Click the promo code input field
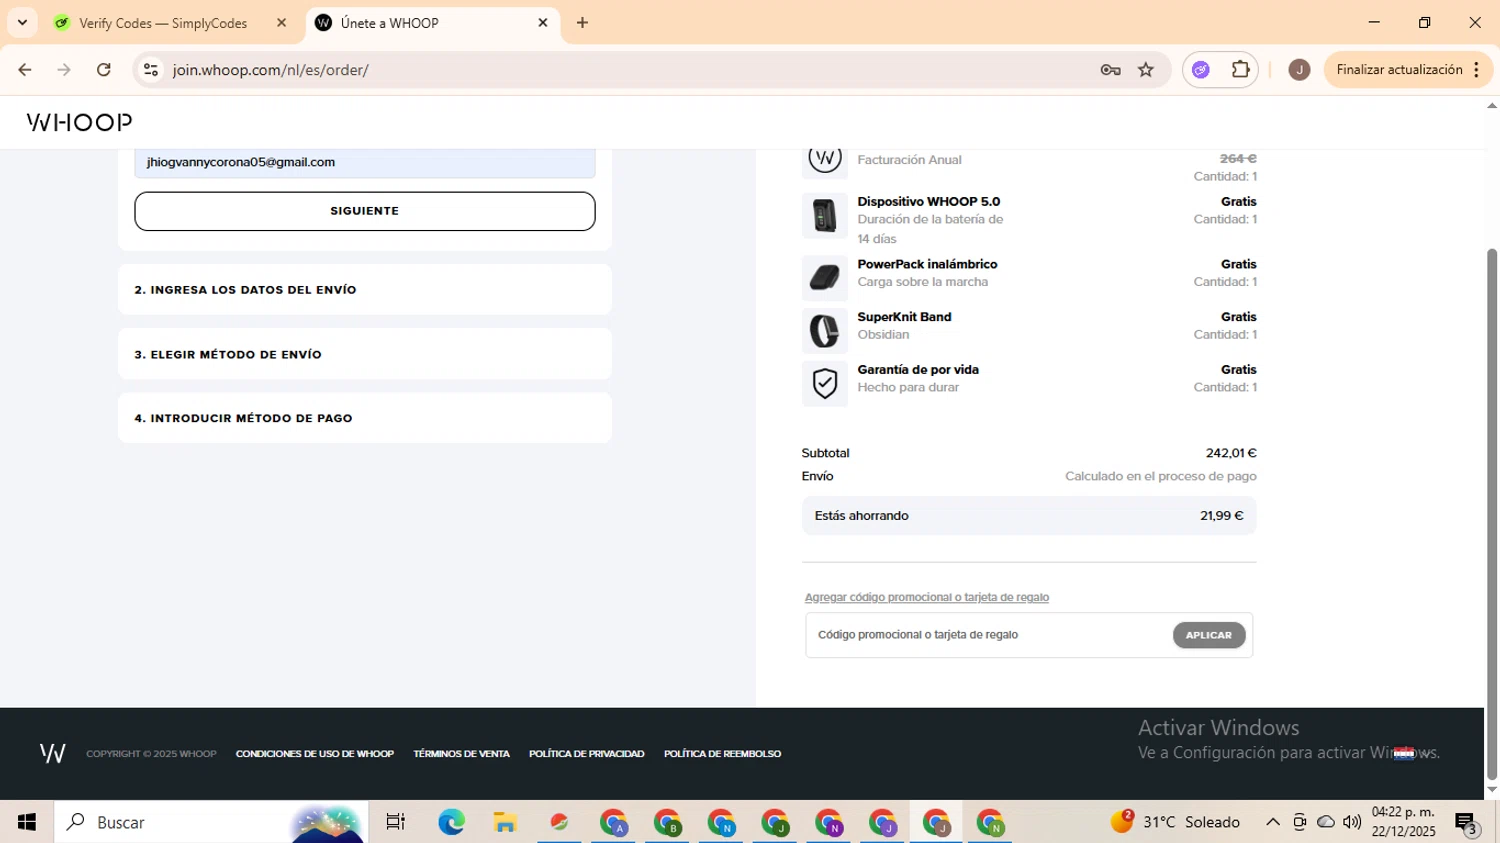This screenshot has height=843, width=1500. pos(988,635)
